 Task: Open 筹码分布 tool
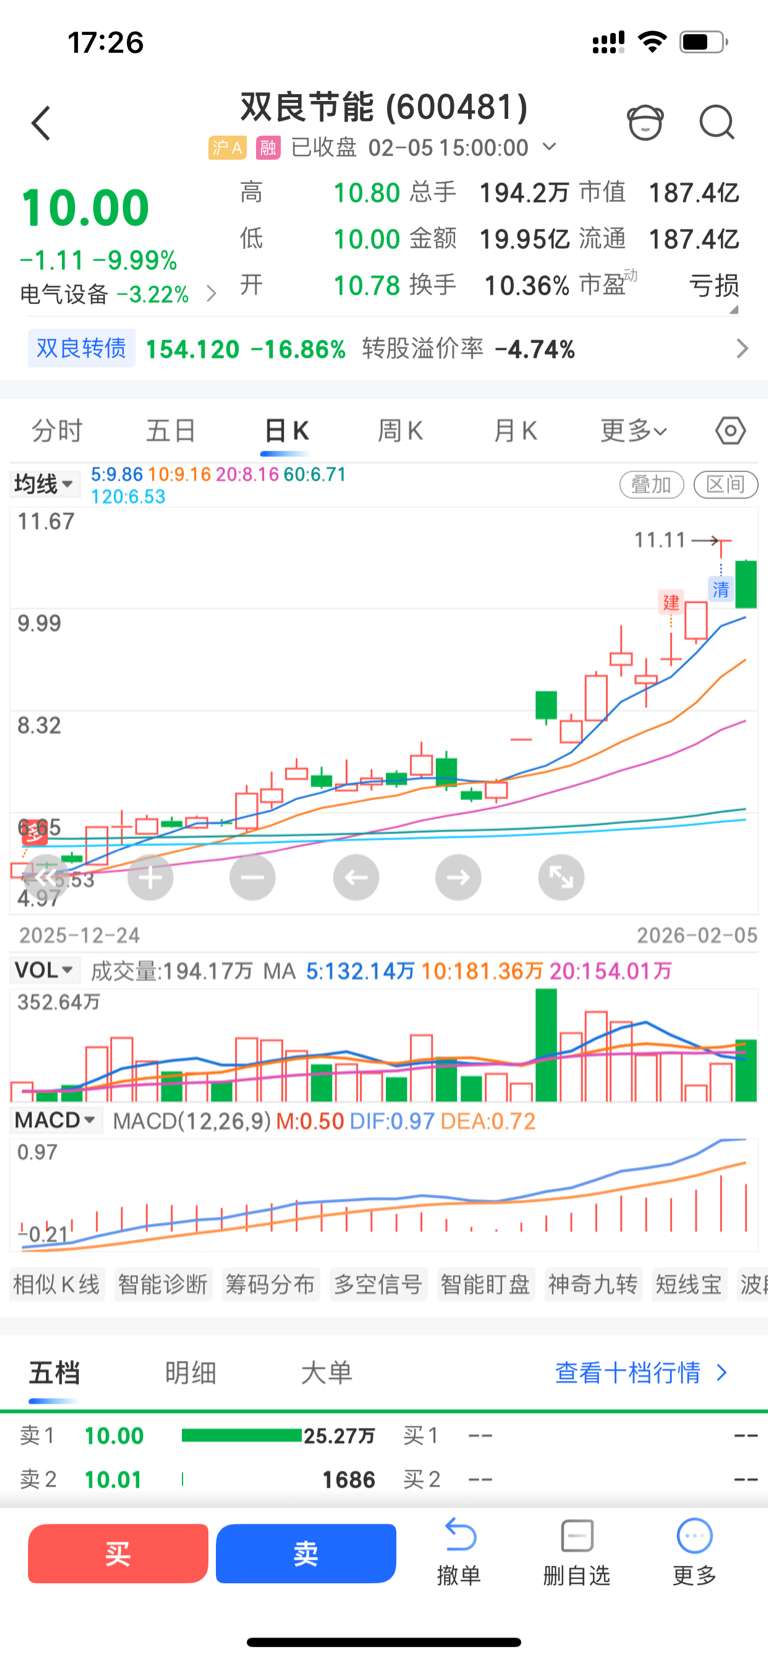270,1284
